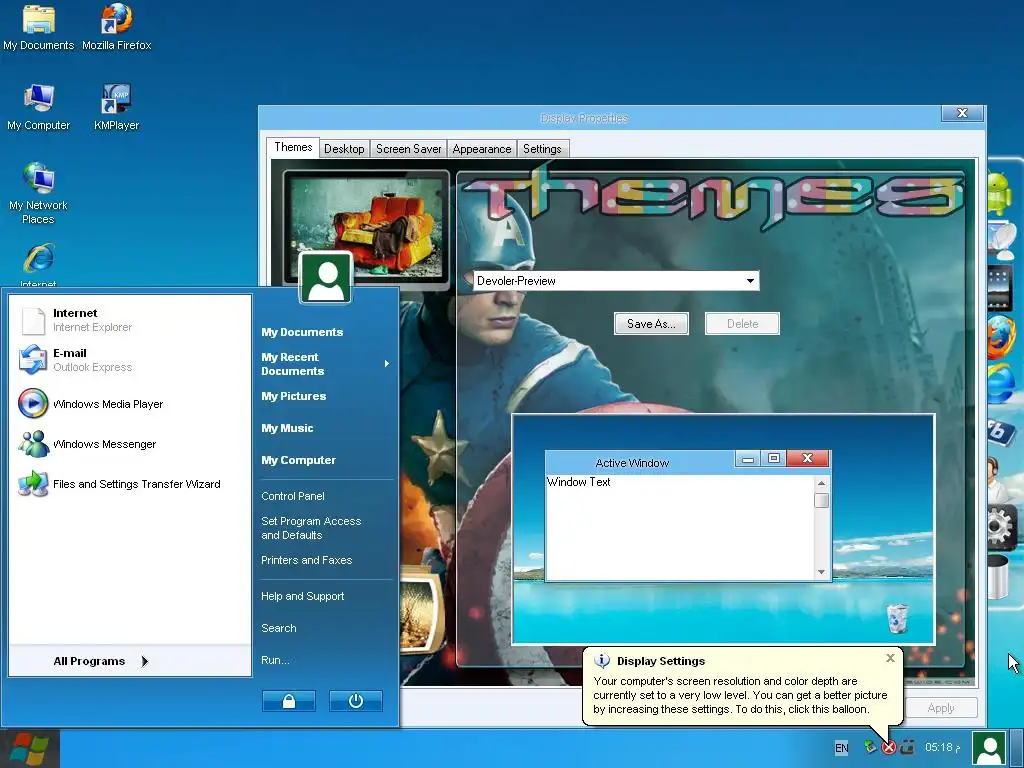Open the Screen Saver tab
Image resolution: width=1024 pixels, height=768 pixels.
409,149
